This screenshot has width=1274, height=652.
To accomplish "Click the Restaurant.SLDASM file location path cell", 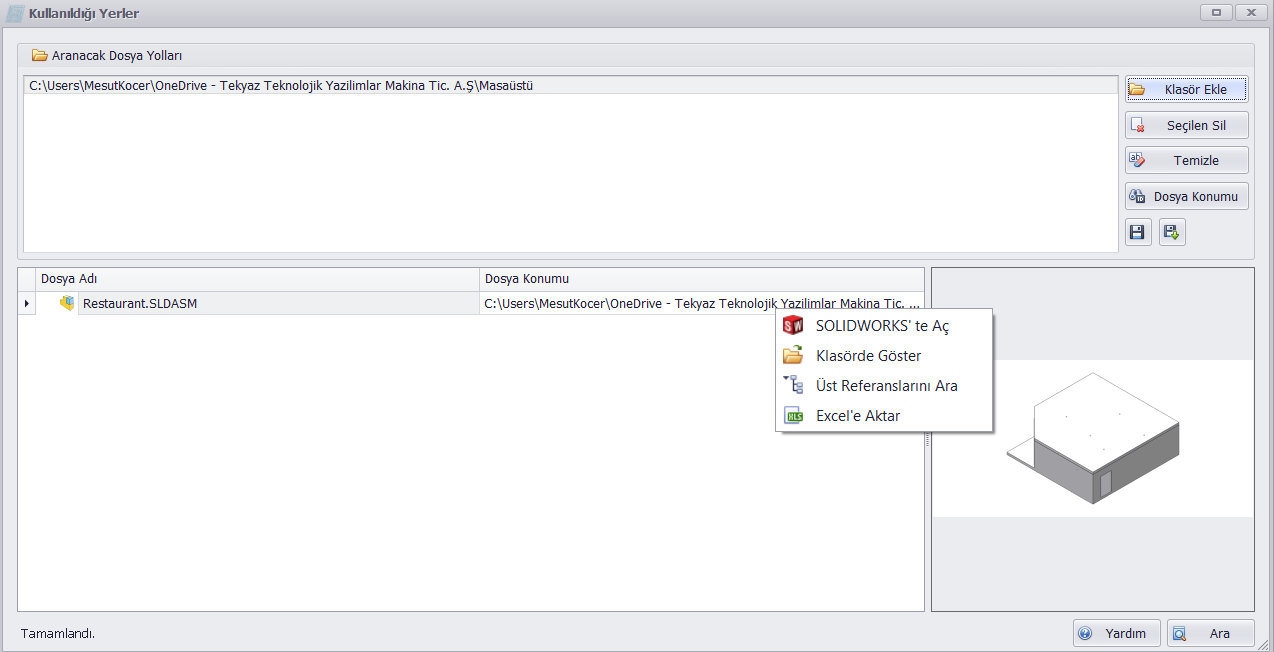I will coord(702,303).
